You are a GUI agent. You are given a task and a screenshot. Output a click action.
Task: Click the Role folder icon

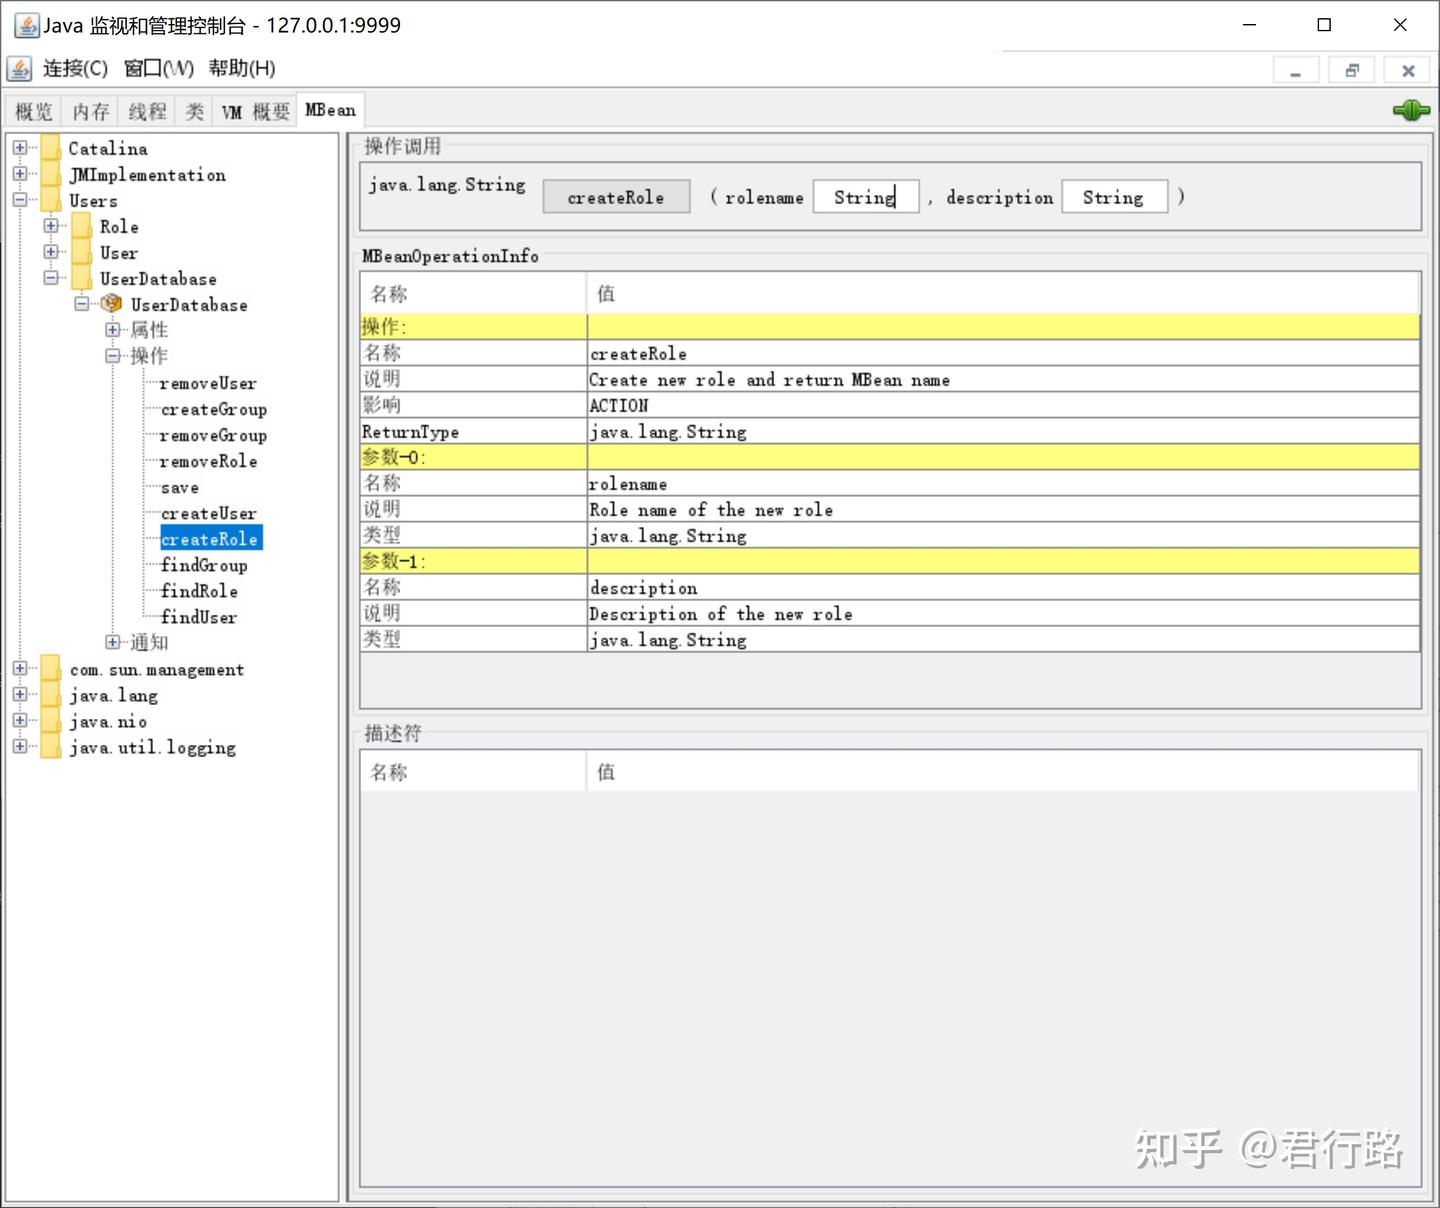[x=81, y=226]
